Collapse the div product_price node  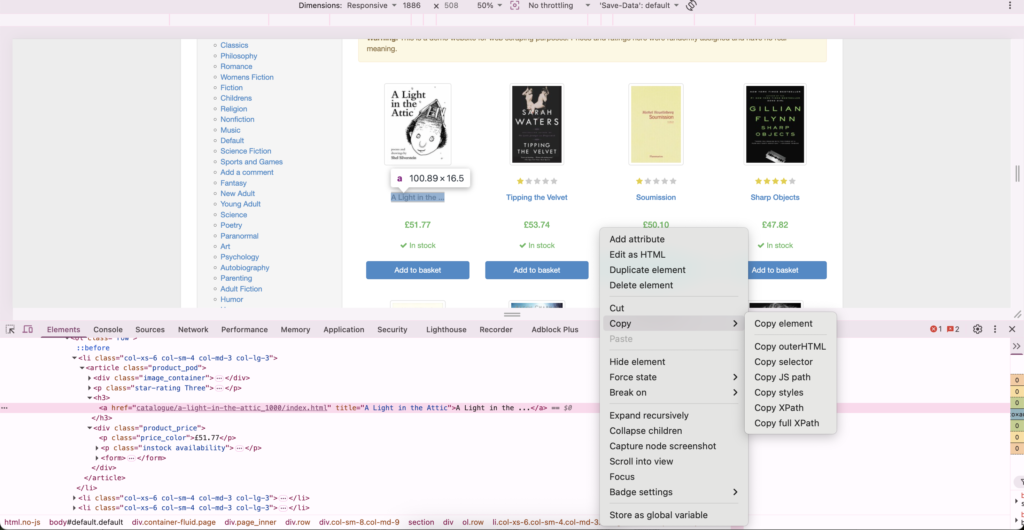coord(89,428)
